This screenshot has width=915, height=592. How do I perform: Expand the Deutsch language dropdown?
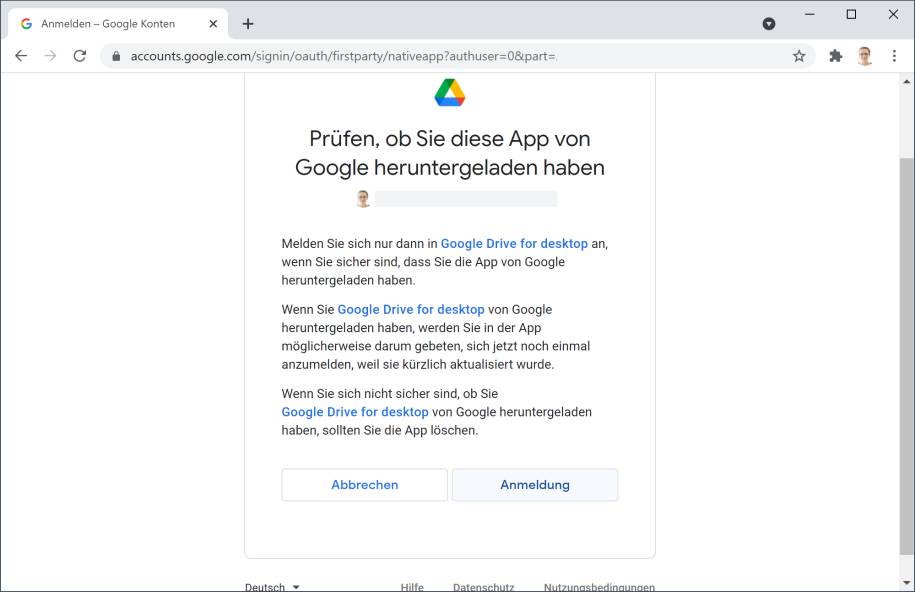pyautogui.click(x=272, y=587)
